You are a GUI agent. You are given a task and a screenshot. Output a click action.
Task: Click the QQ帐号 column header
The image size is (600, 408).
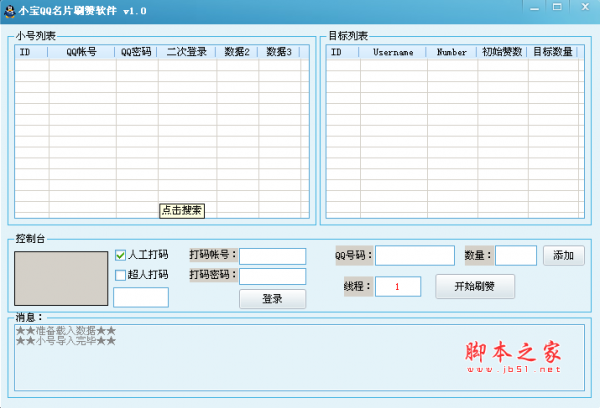coord(82,52)
